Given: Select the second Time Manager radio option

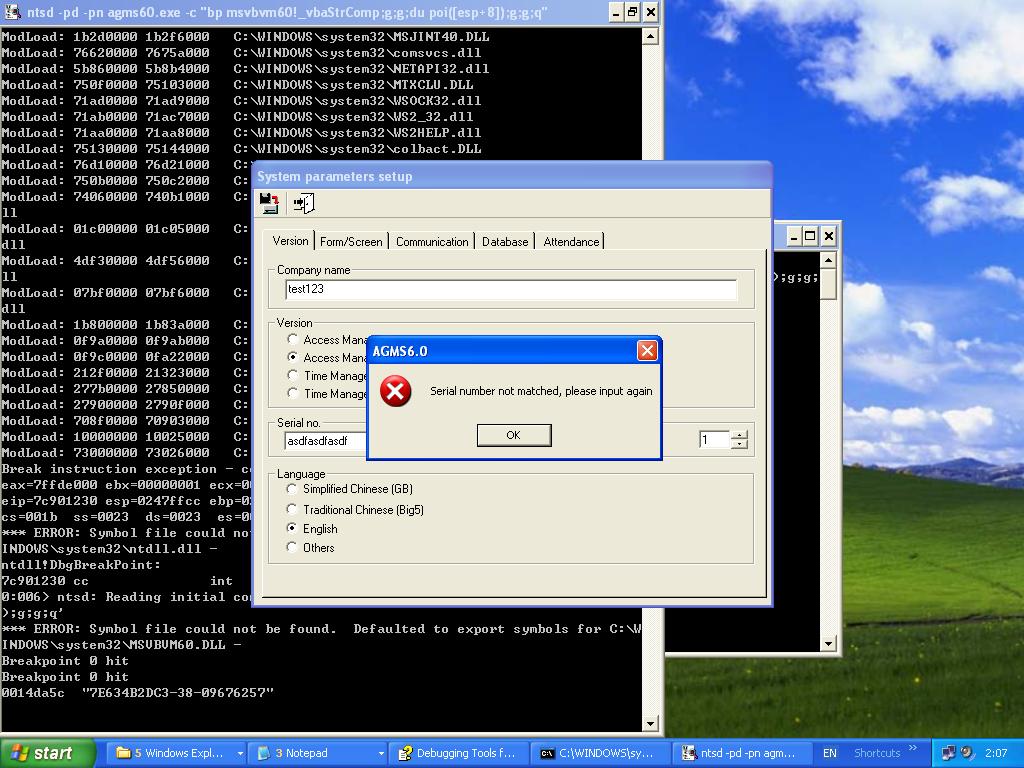Looking at the screenshot, I should pyautogui.click(x=293, y=393).
